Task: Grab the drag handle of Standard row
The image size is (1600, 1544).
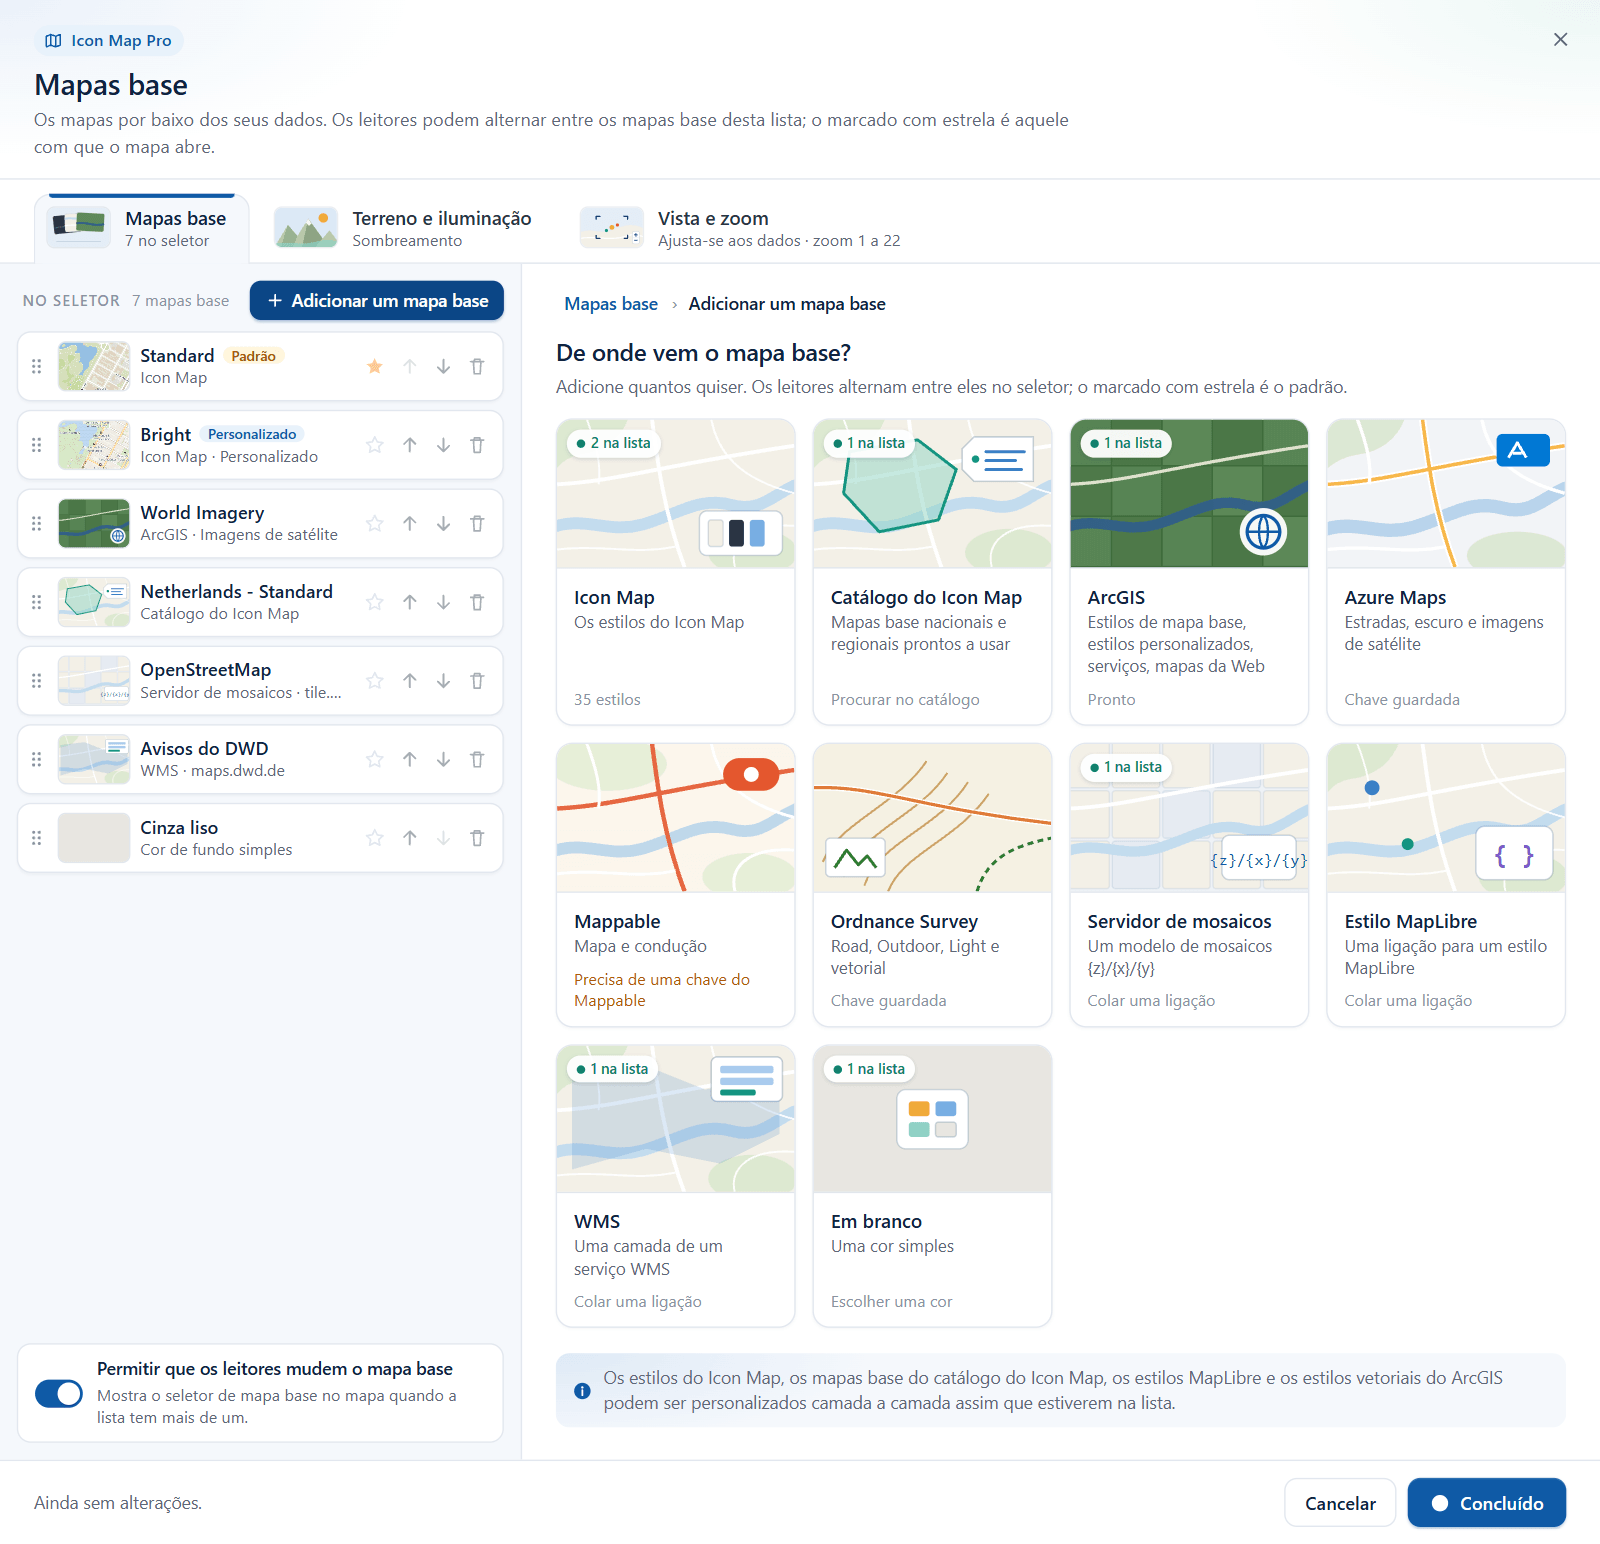Action: tap(37, 366)
